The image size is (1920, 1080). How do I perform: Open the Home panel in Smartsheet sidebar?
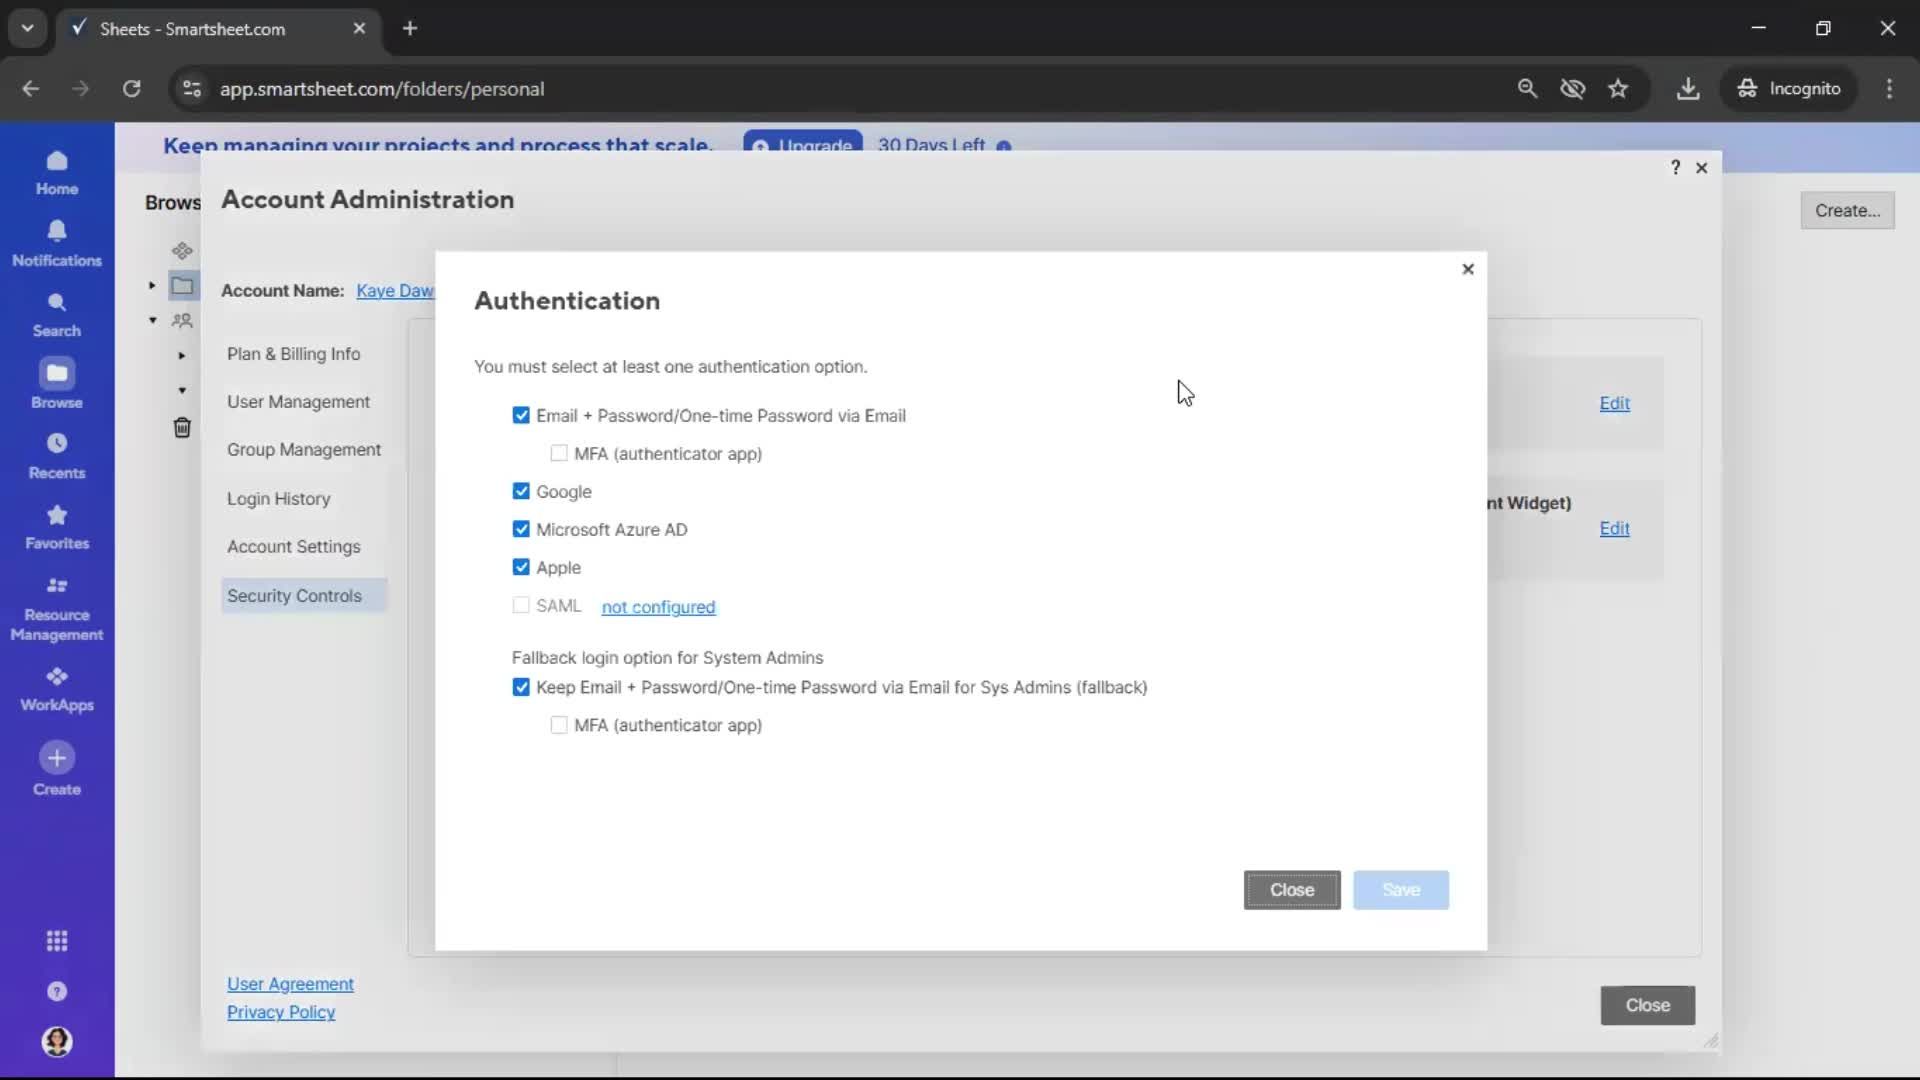[x=57, y=172]
